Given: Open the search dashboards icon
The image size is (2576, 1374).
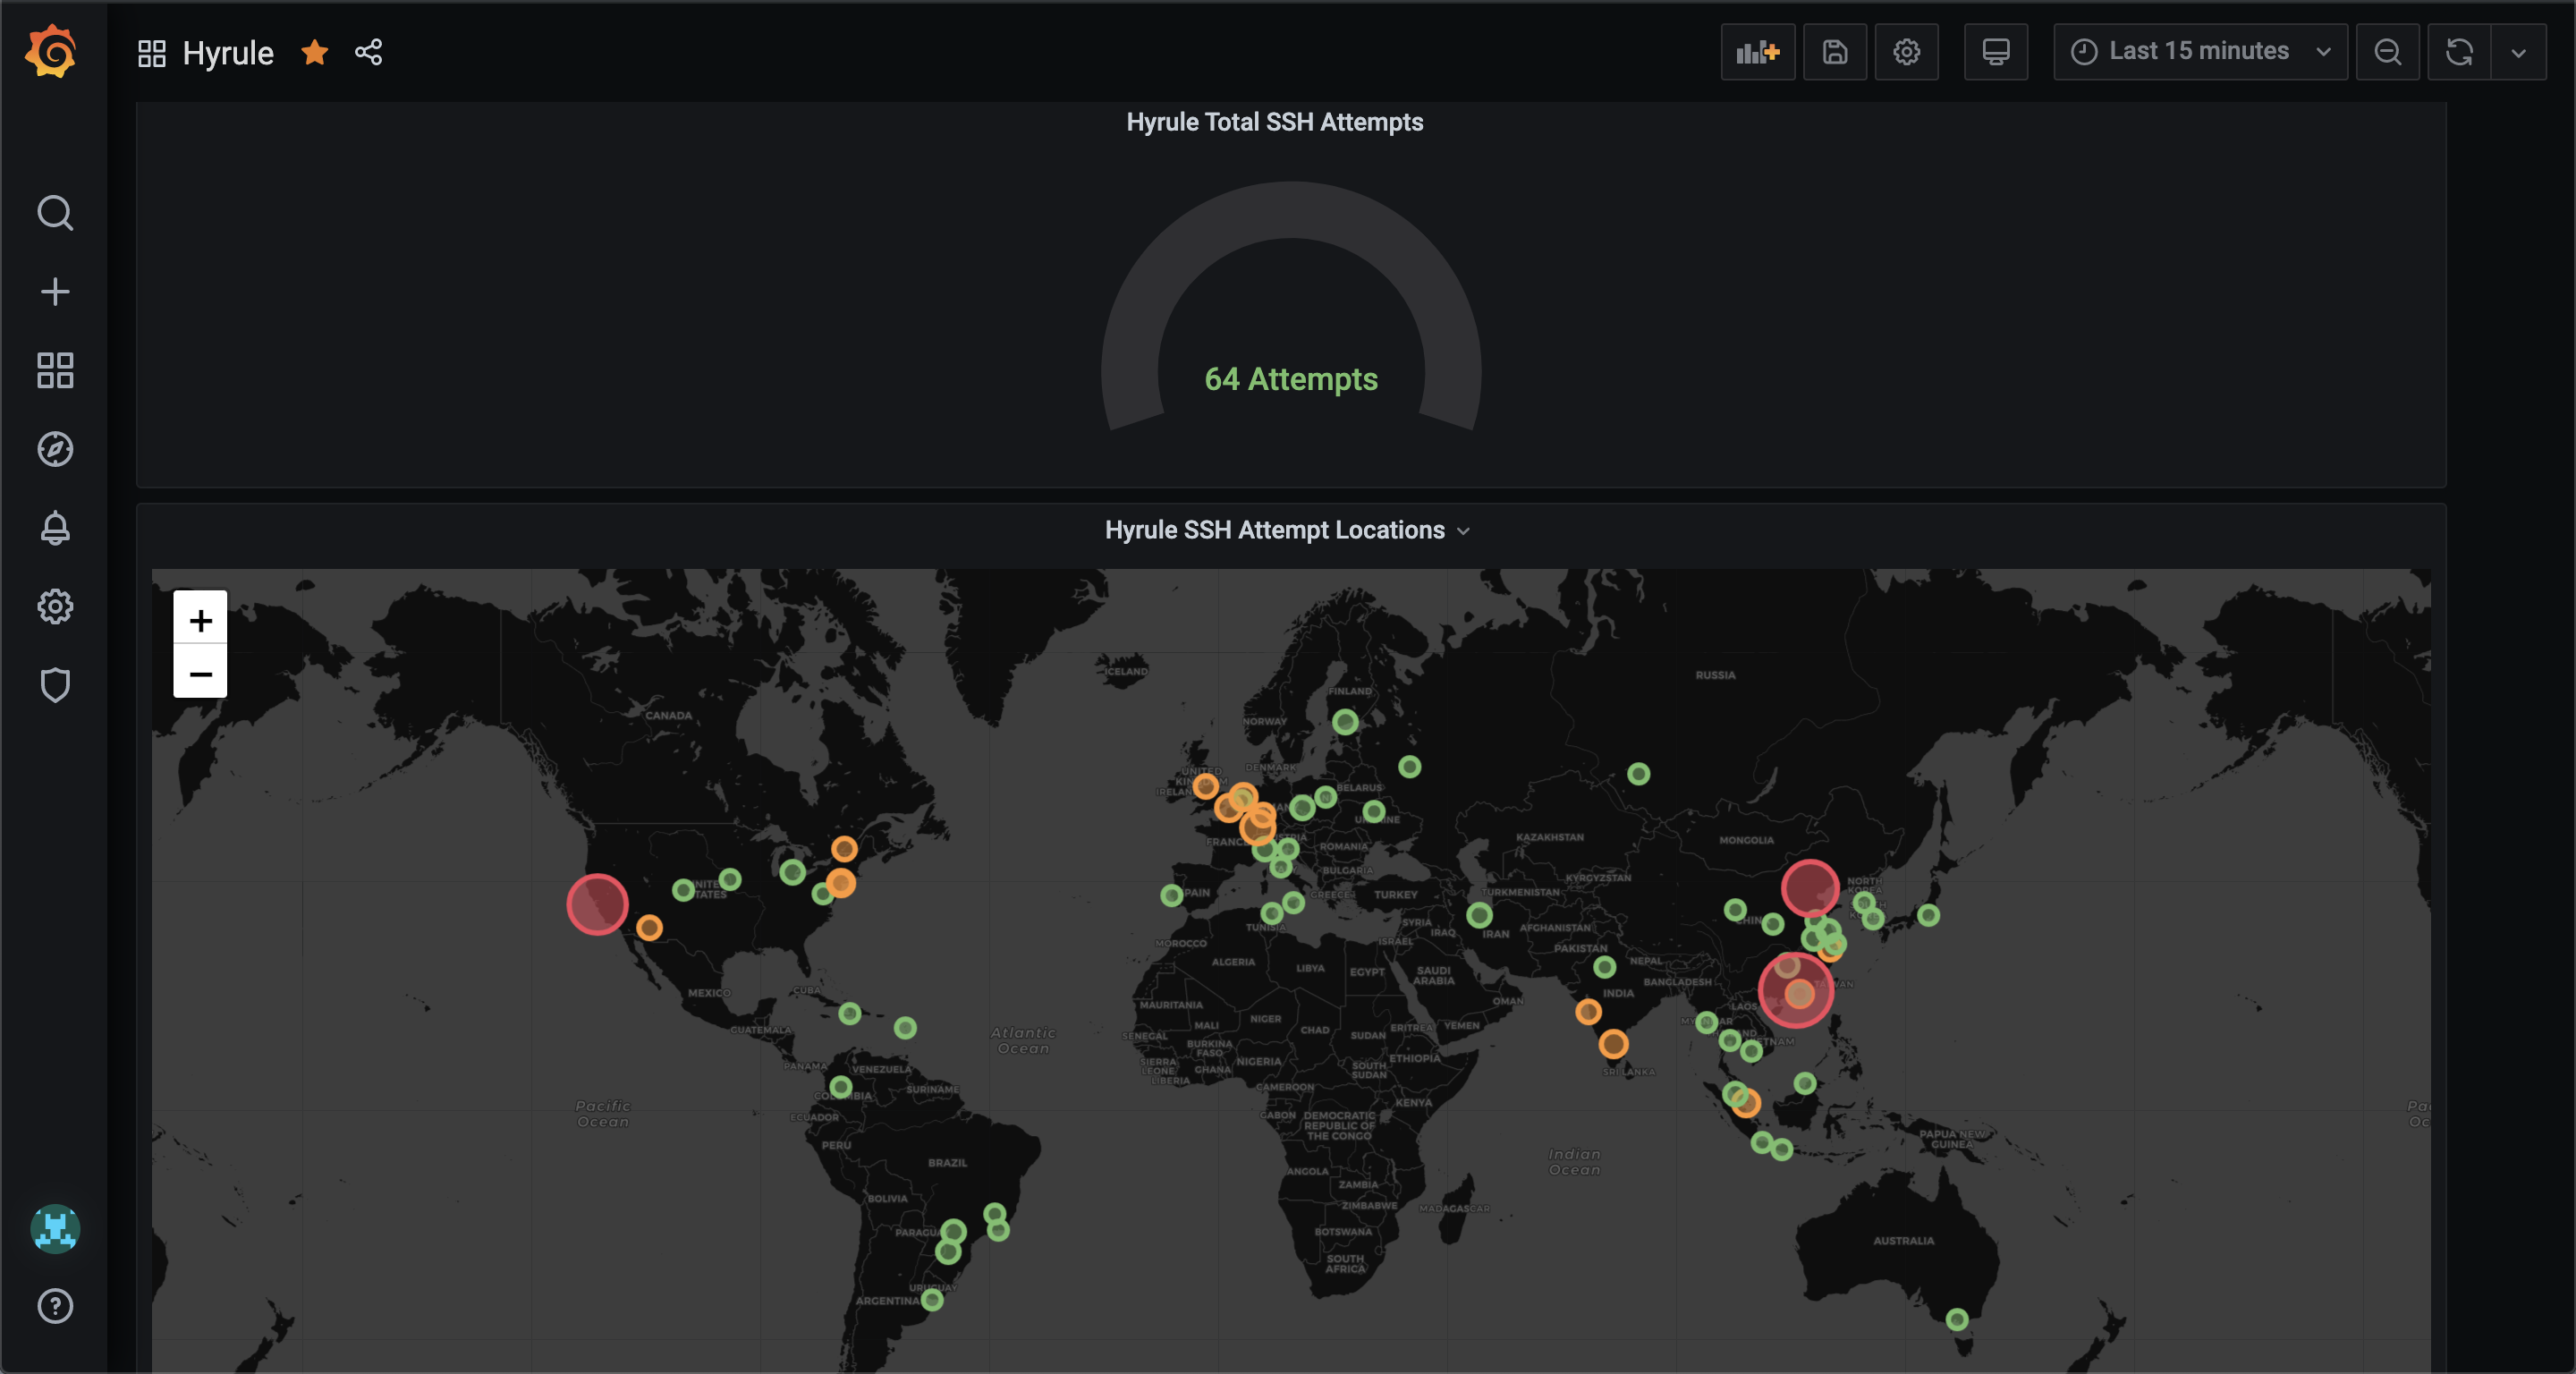Looking at the screenshot, I should pos(55,213).
